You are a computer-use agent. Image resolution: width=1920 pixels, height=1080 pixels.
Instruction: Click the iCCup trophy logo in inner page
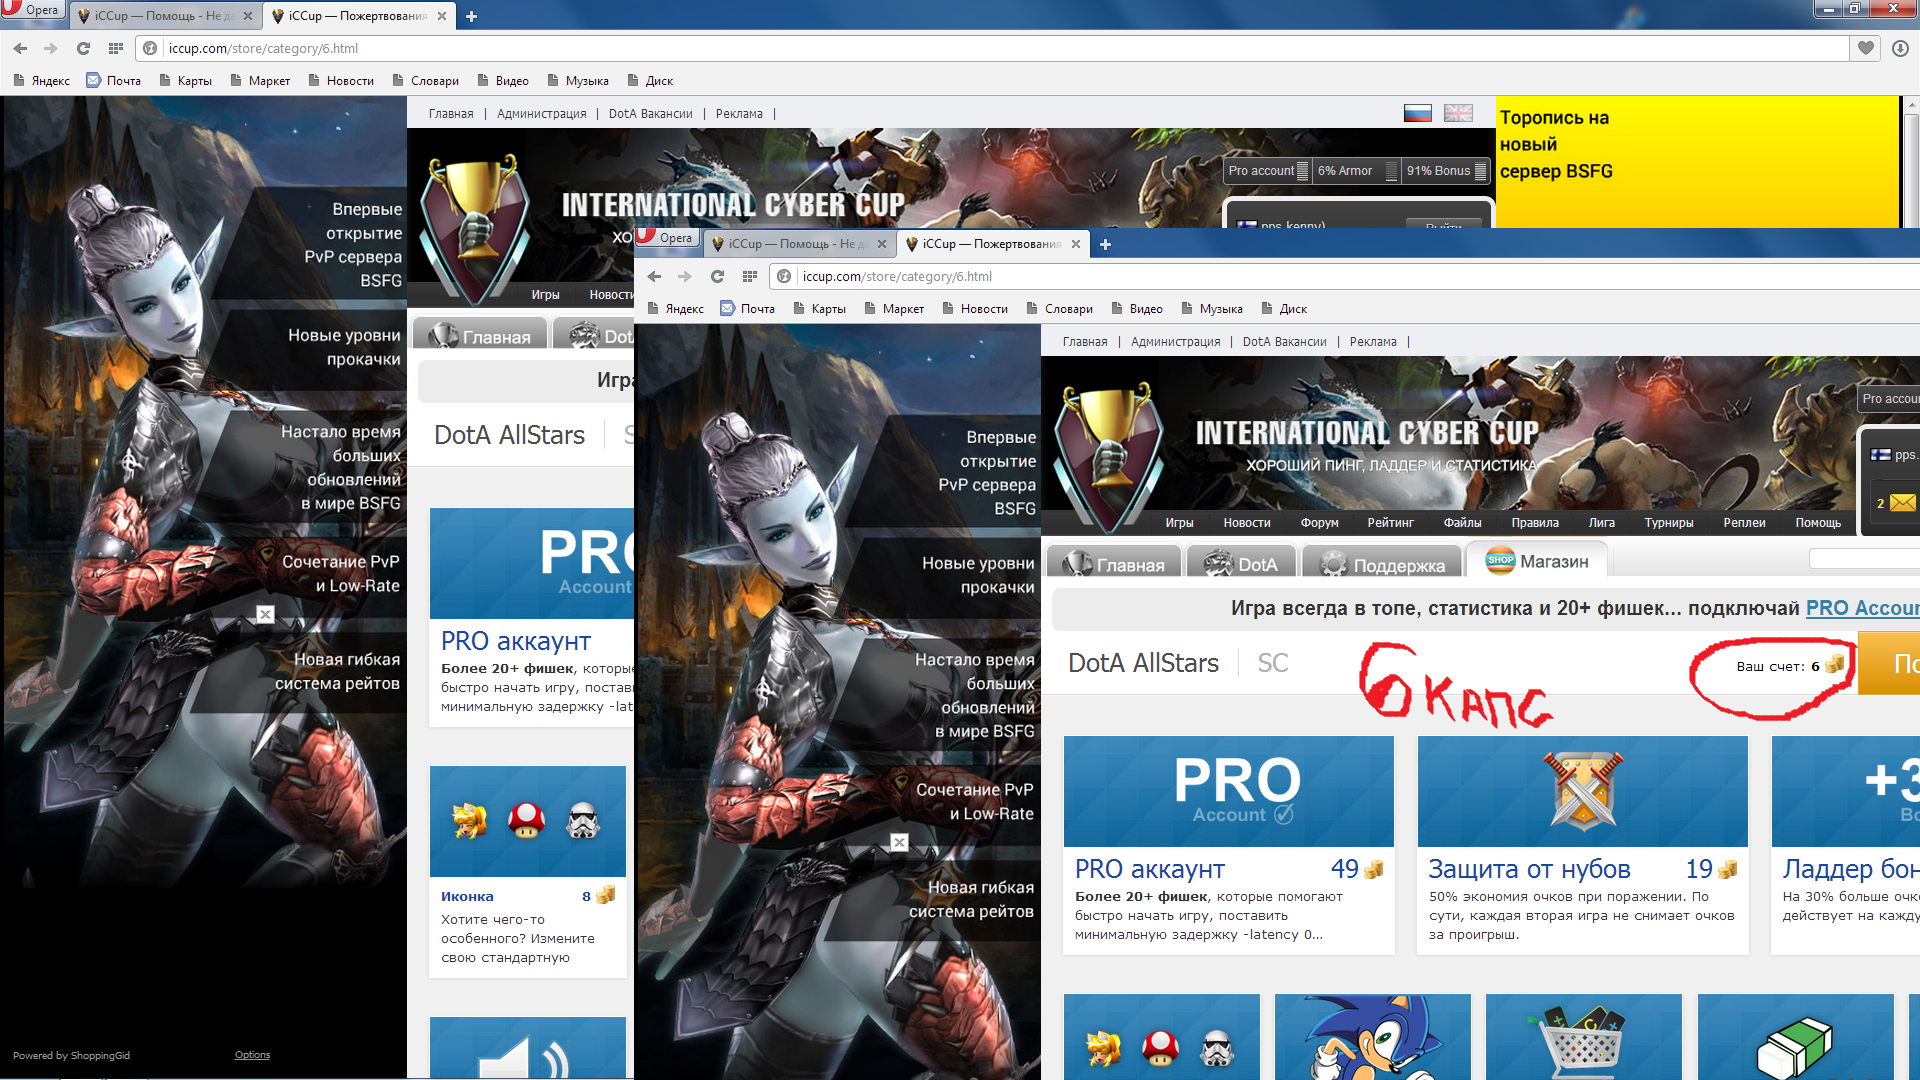click(1107, 455)
